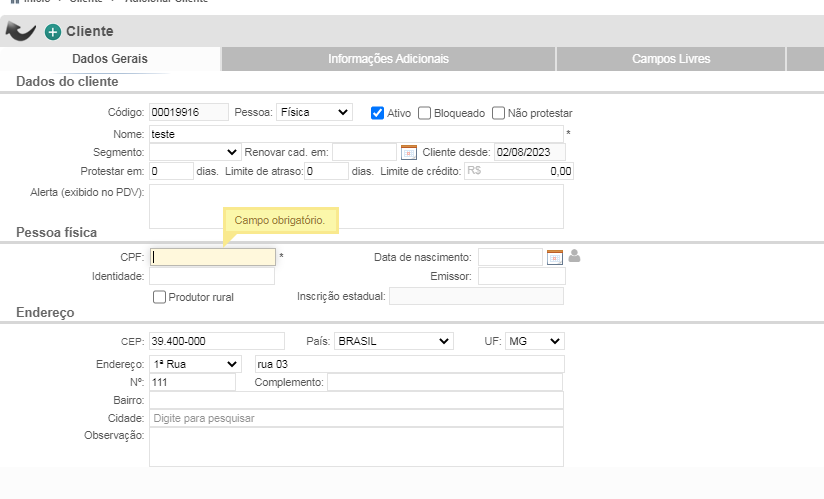
Task: Expand the Segmento dropdown
Action: (x=195, y=152)
